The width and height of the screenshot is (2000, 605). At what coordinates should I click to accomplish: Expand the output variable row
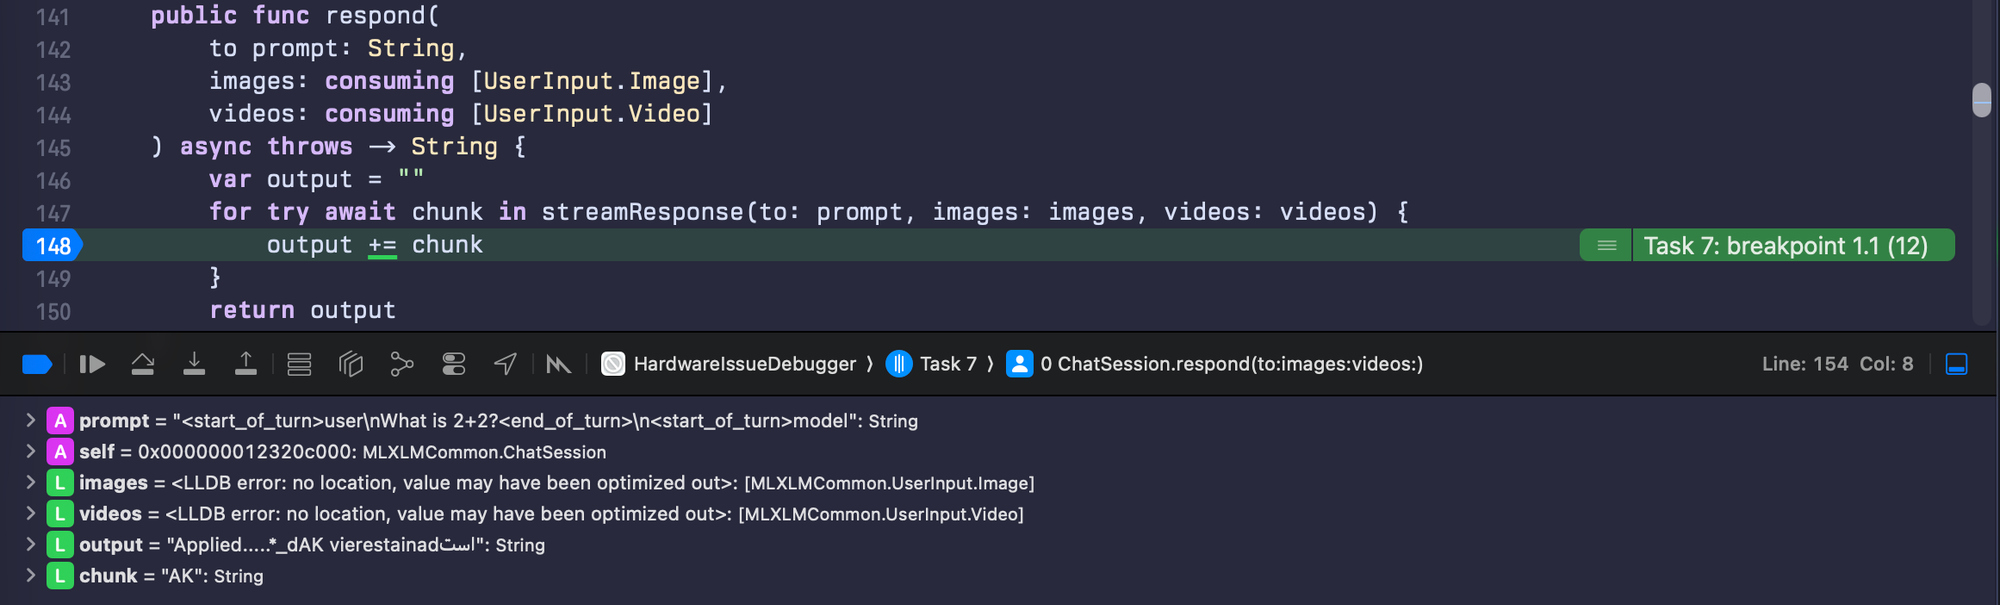(30, 545)
